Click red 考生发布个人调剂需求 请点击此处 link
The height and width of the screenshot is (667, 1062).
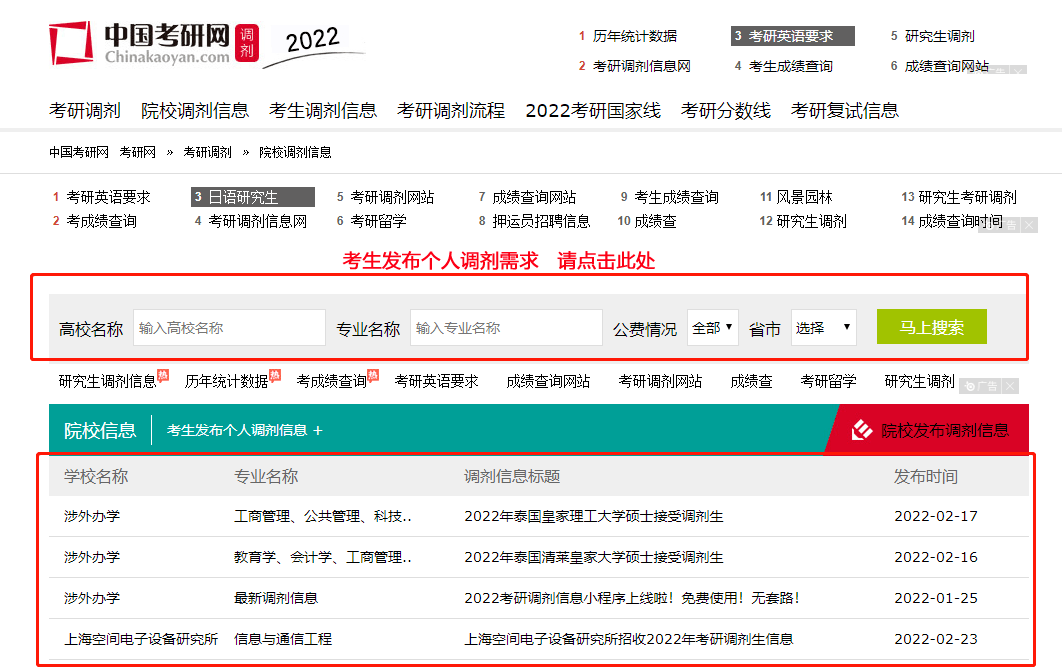[x=499, y=261]
